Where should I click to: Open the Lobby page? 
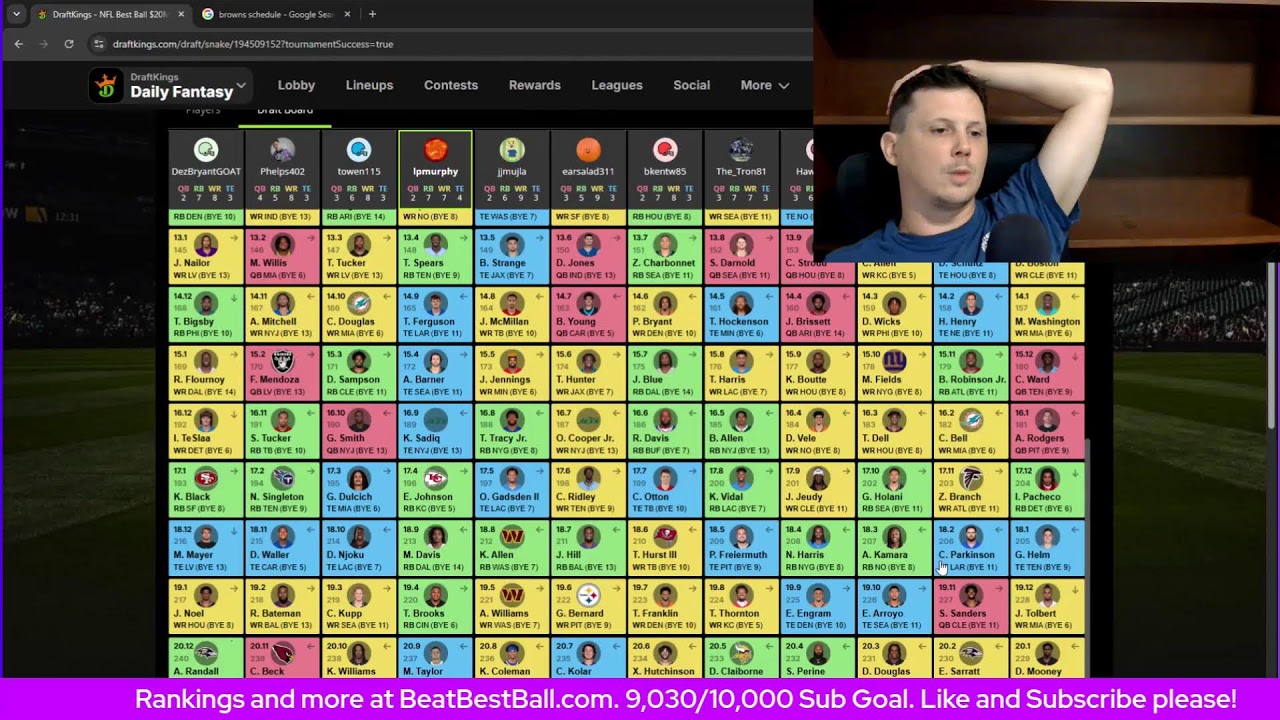tap(296, 85)
